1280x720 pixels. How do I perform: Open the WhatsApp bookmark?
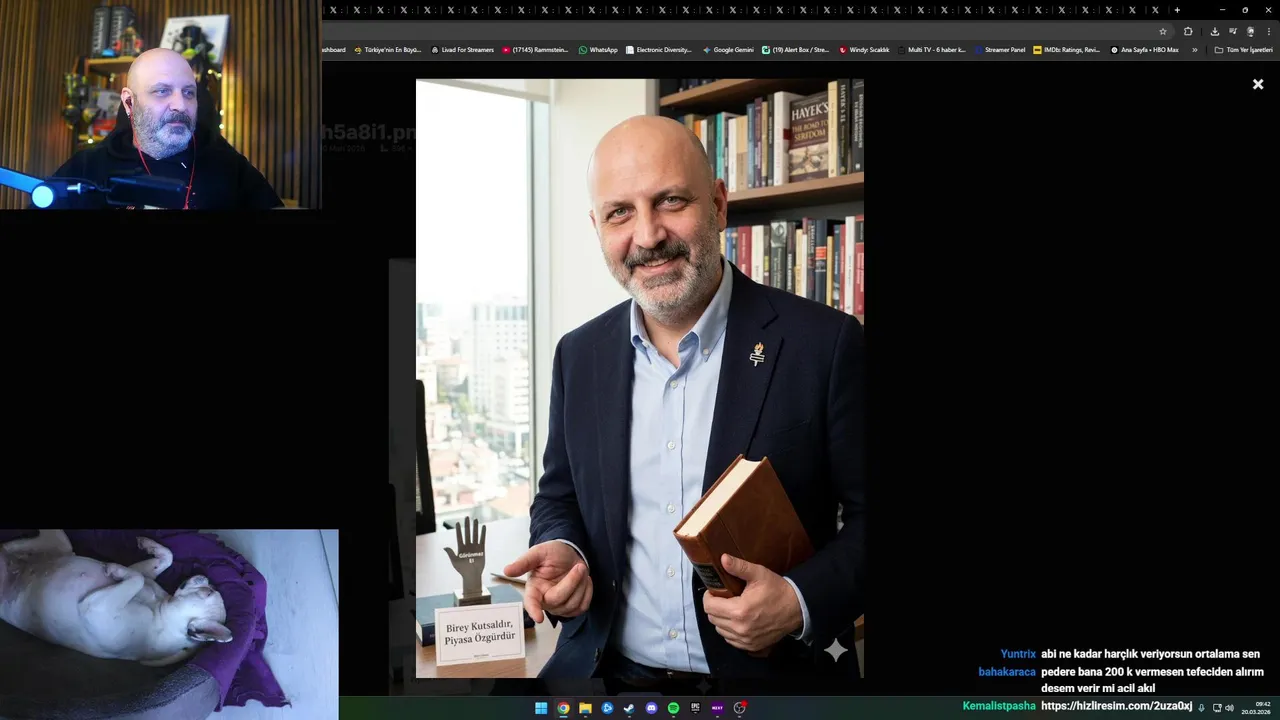tap(598, 50)
